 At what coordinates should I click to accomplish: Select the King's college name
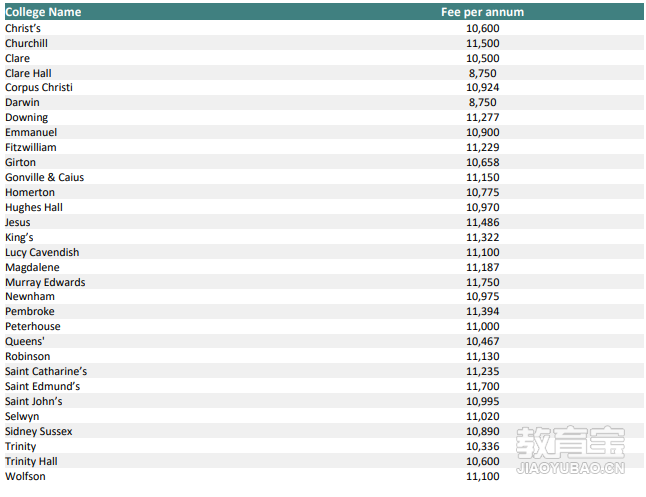point(19,237)
